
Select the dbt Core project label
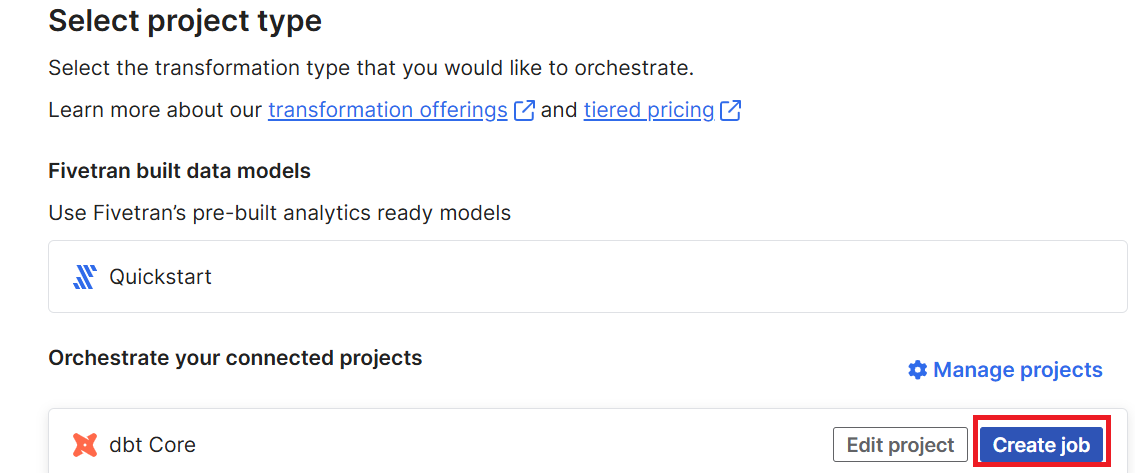point(152,444)
